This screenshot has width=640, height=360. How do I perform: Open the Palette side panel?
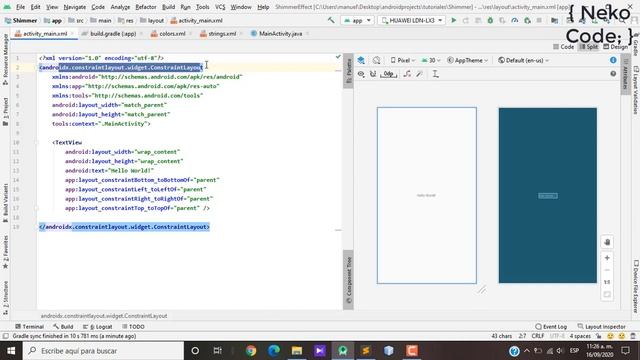[x=349, y=71]
